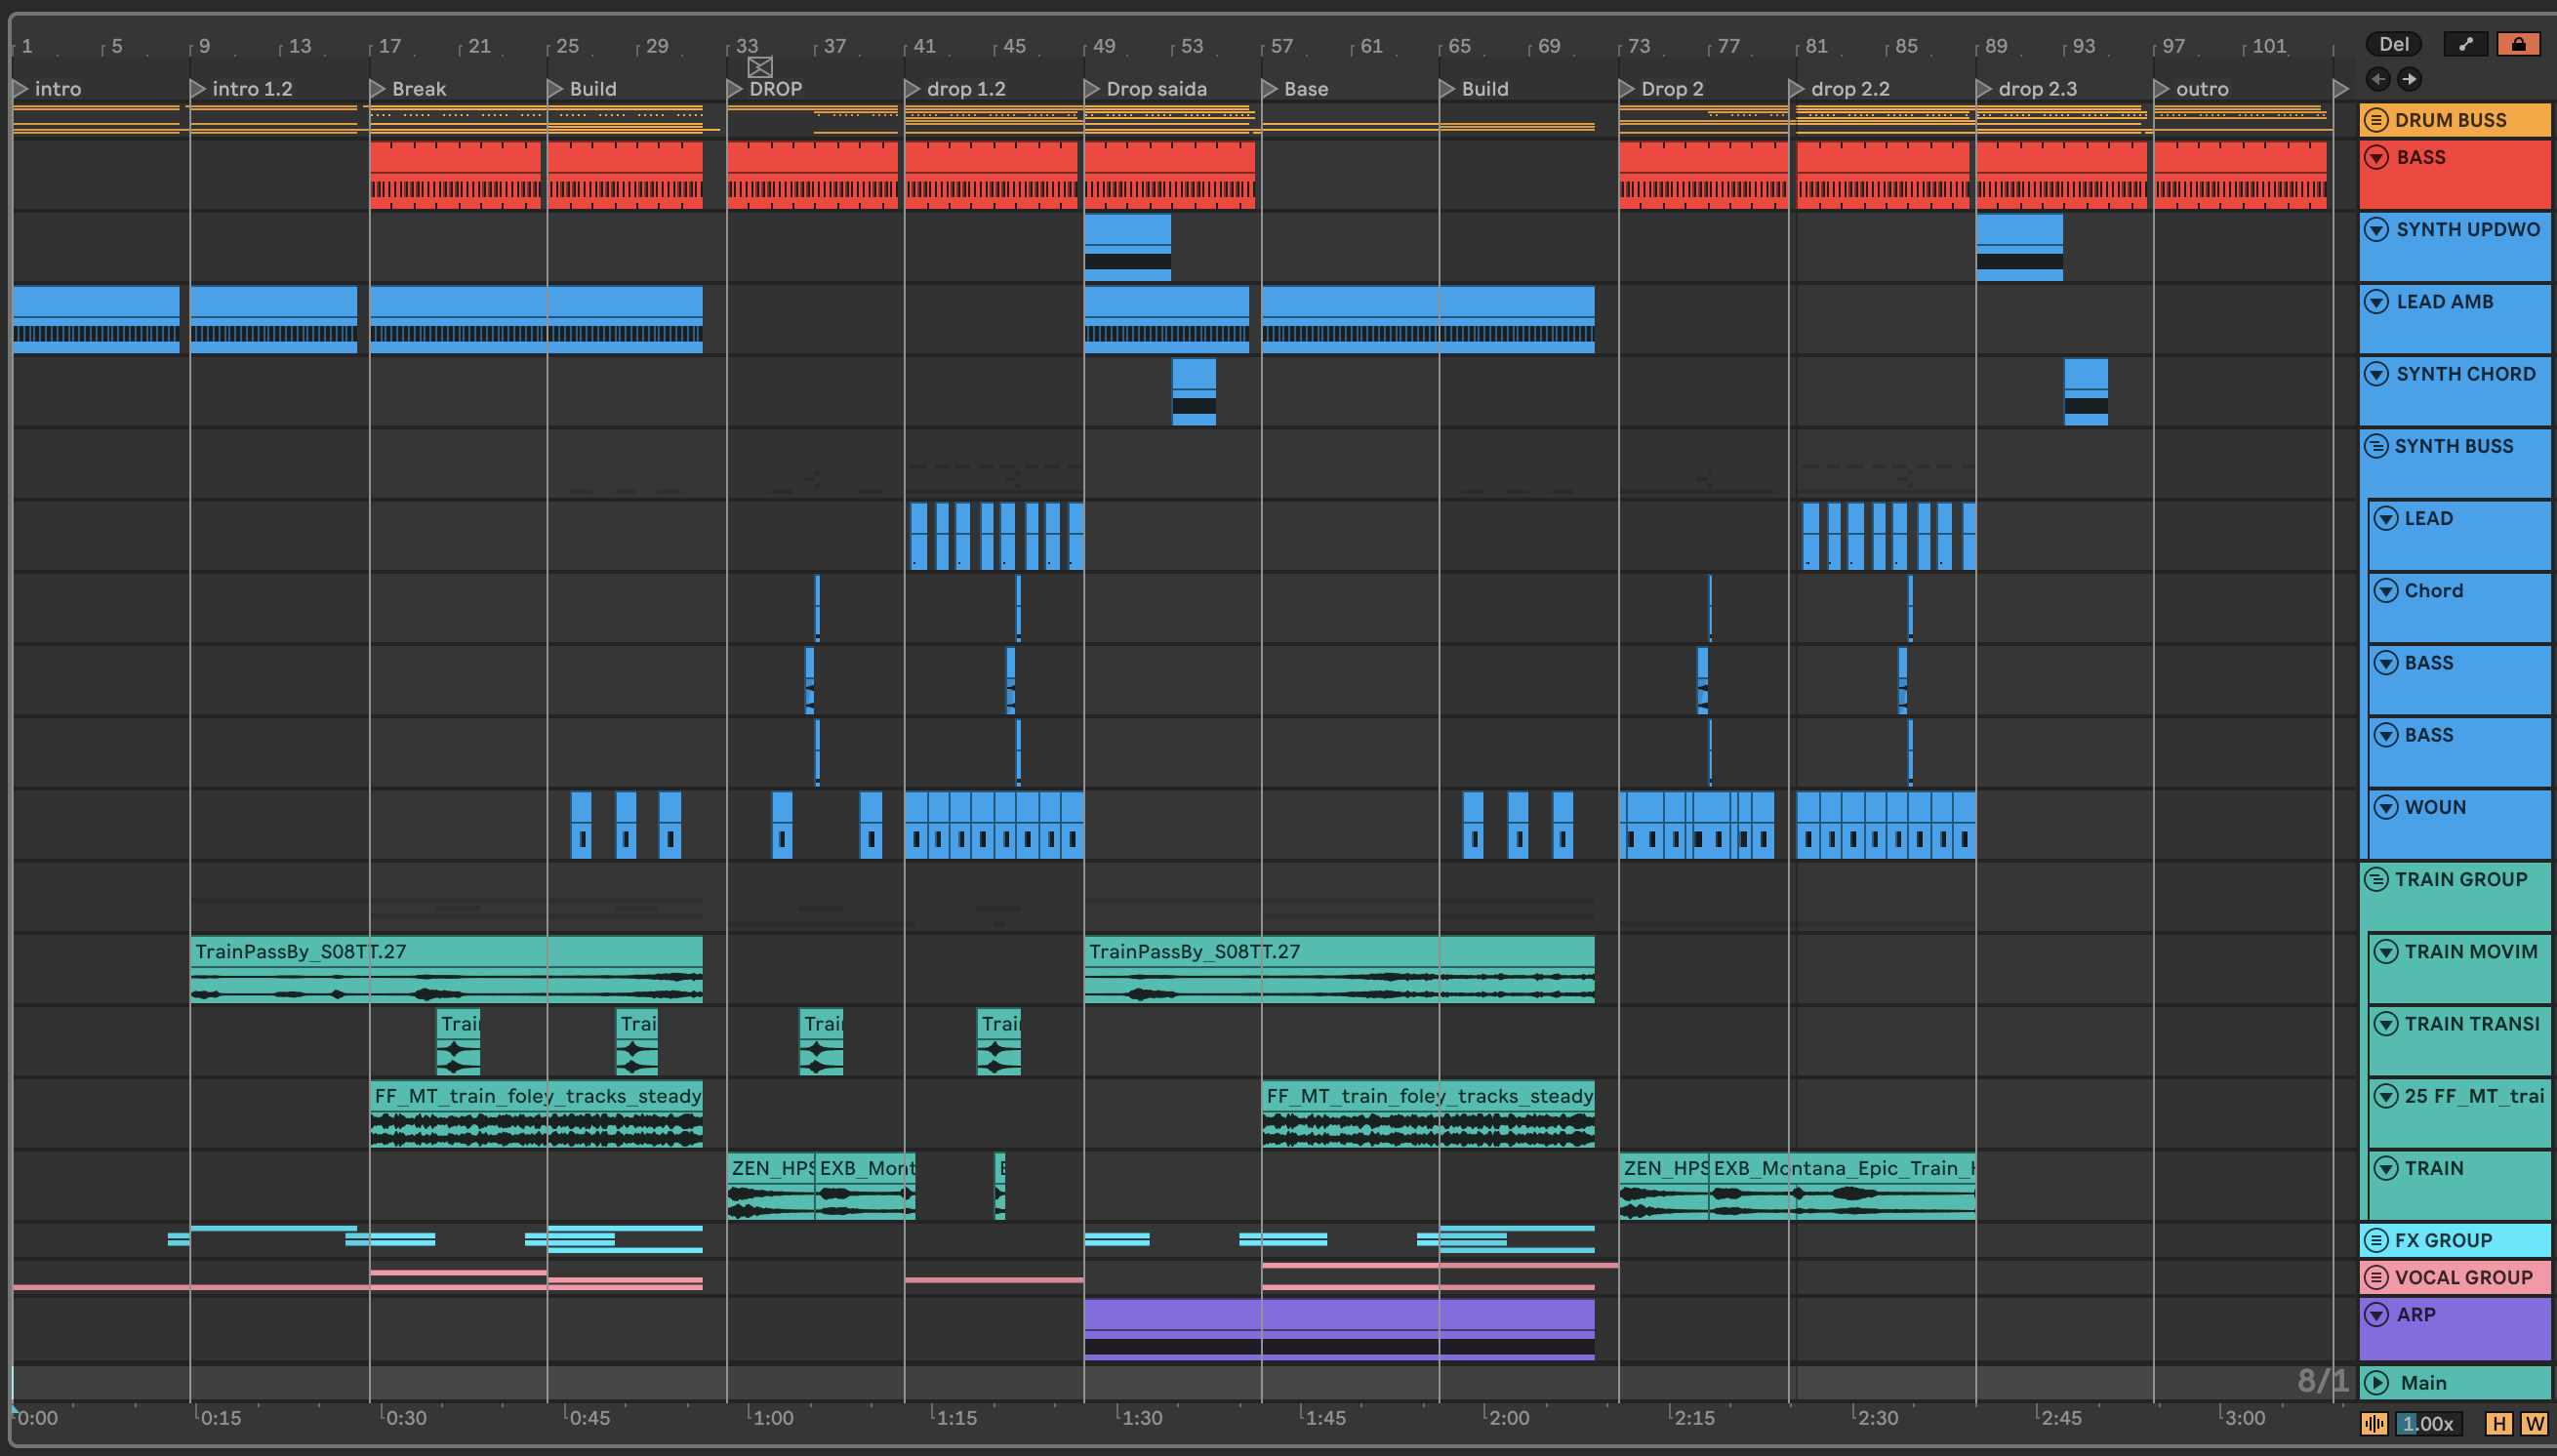Jump to the intro locator flag
2557x1456 pixels.
20,89
